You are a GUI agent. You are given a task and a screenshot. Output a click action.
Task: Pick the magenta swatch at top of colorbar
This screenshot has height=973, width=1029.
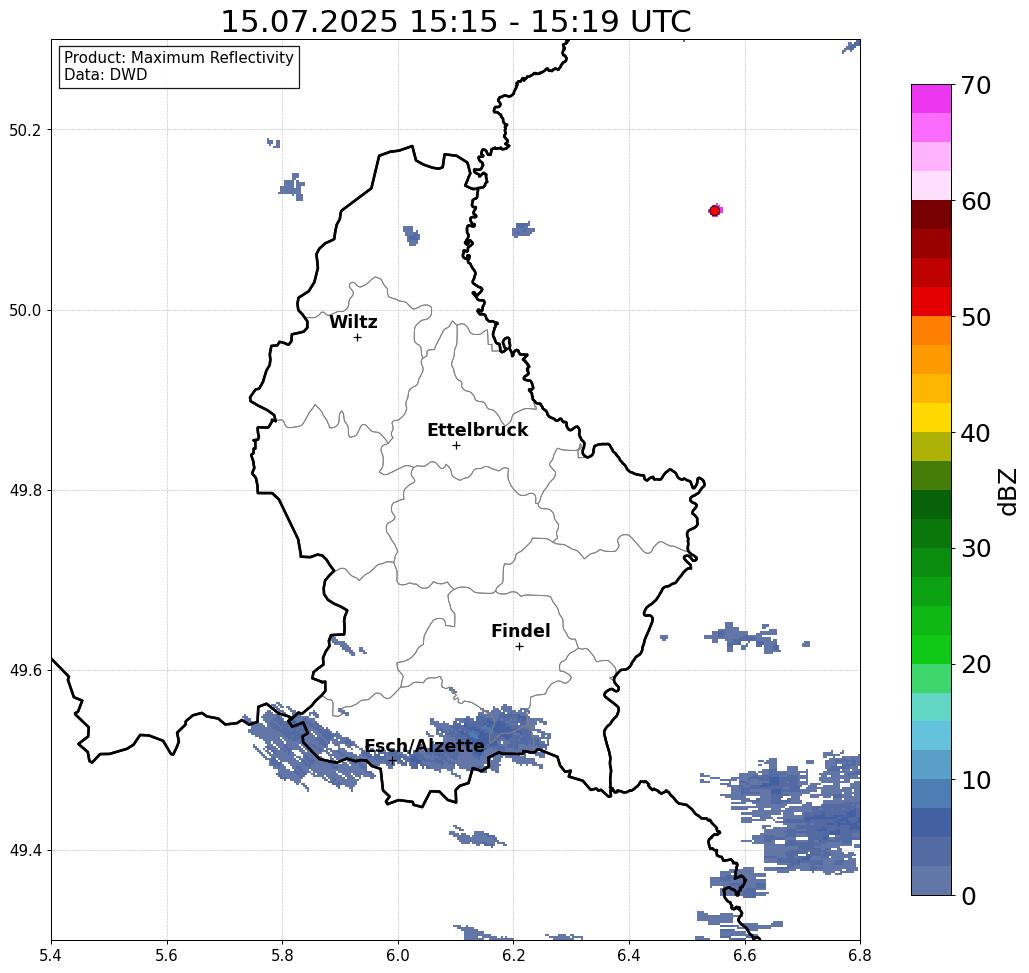coord(931,99)
